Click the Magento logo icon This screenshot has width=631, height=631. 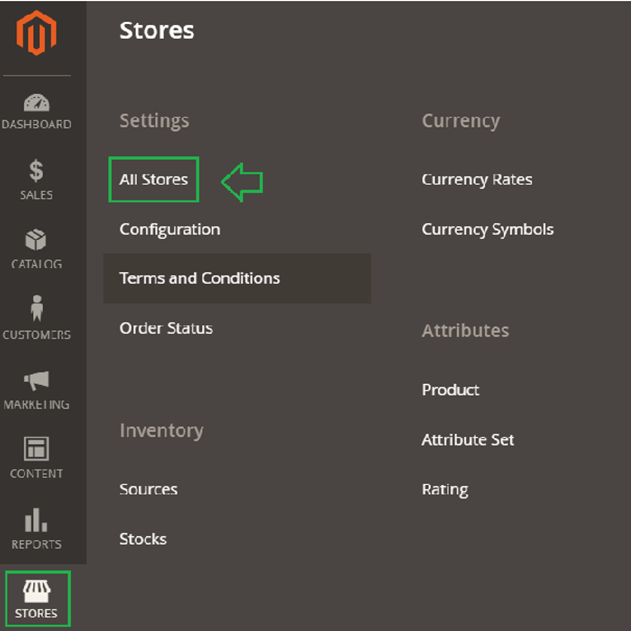pyautogui.click(x=36, y=32)
